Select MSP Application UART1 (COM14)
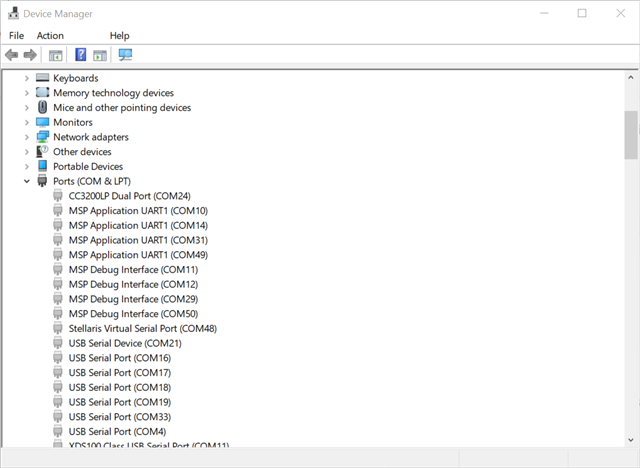The image size is (640, 468). coord(138,225)
